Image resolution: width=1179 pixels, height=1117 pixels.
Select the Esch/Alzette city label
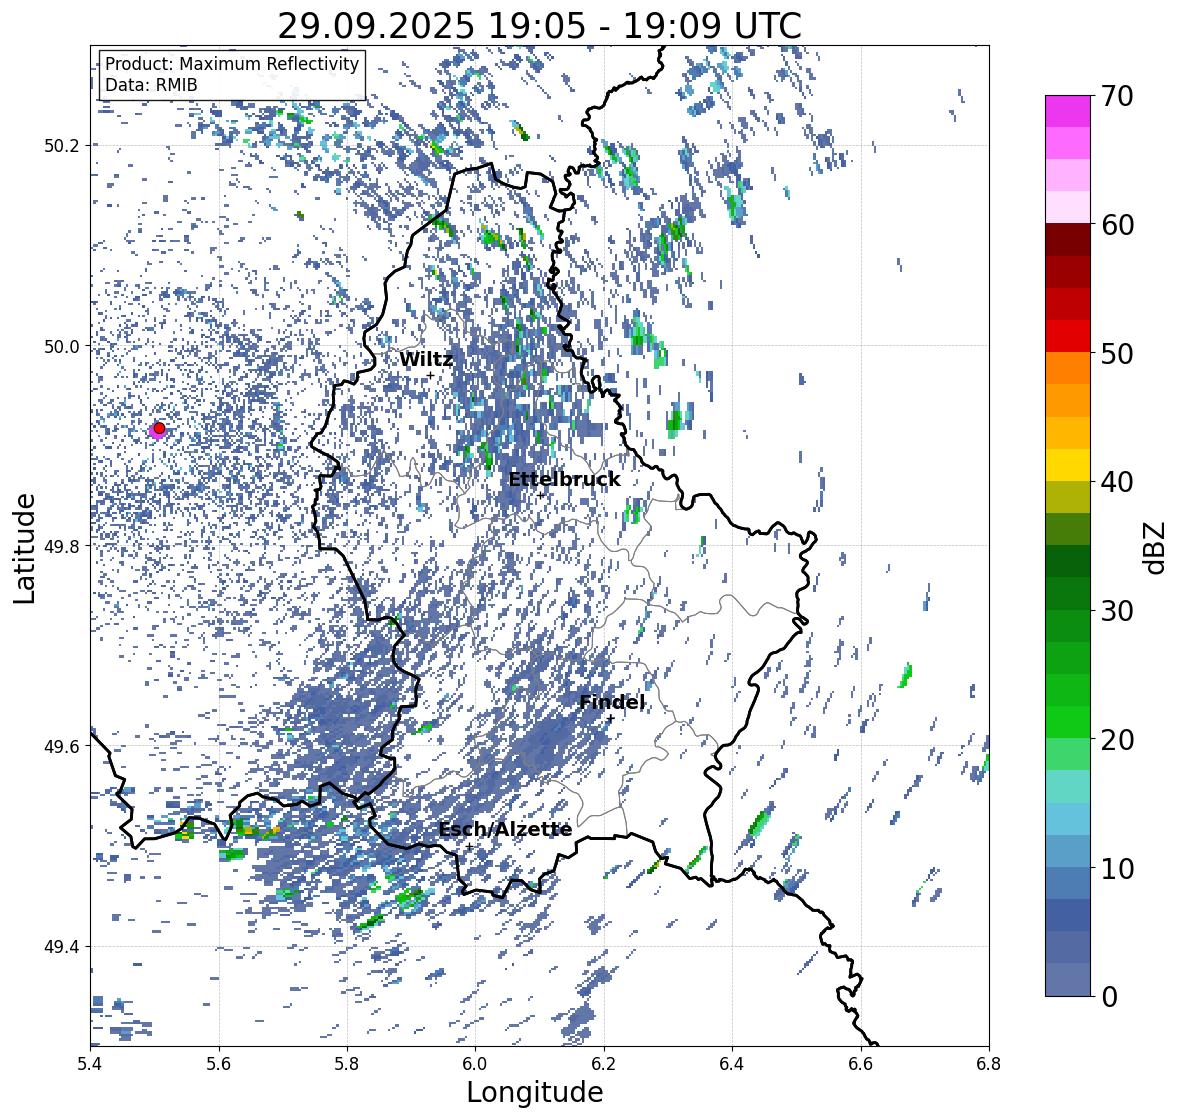(x=505, y=829)
